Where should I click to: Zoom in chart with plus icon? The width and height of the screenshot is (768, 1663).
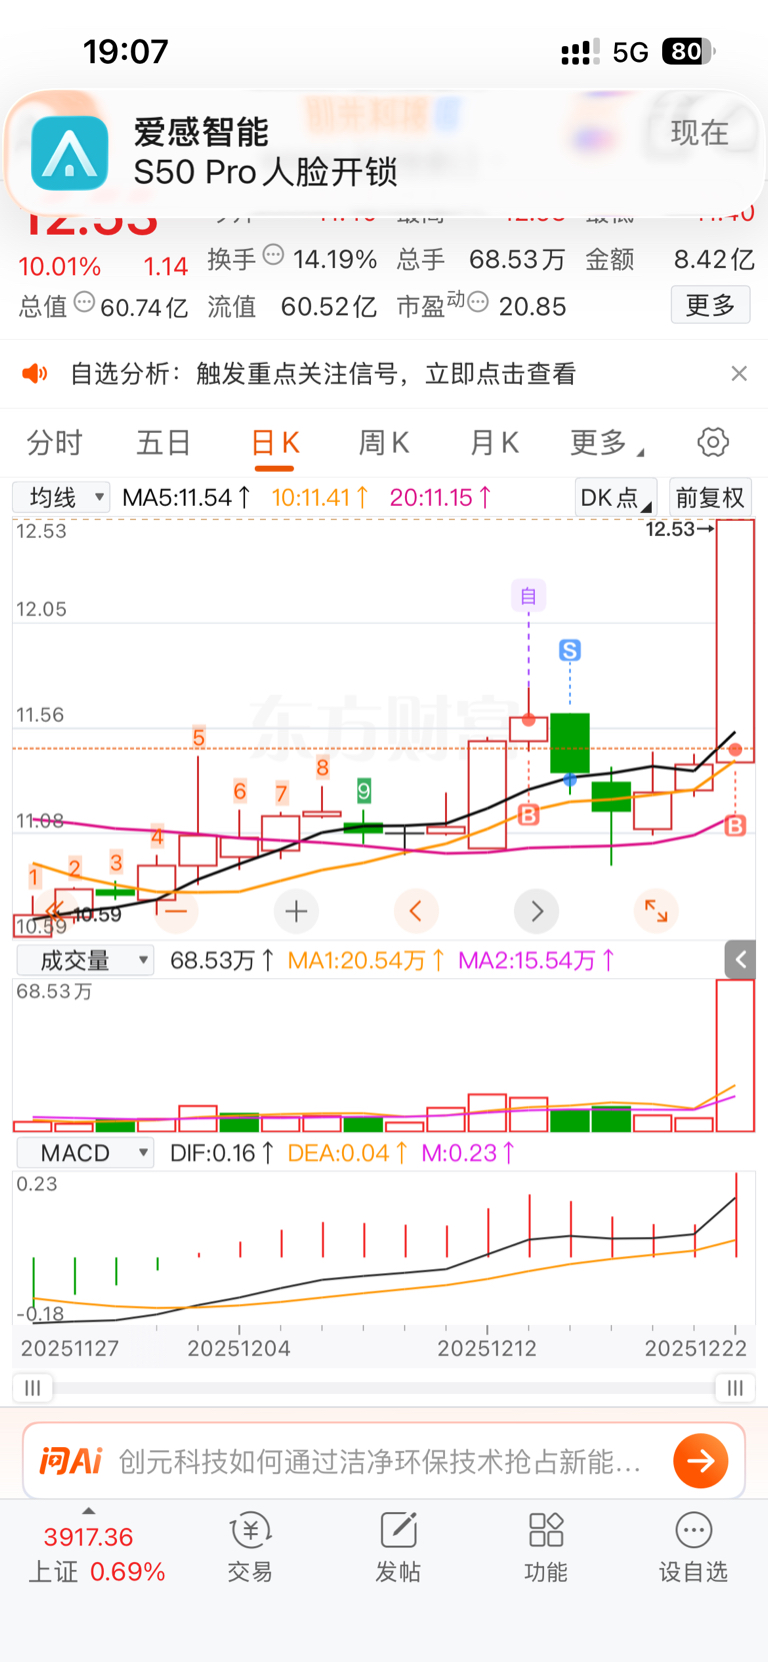tap(296, 911)
